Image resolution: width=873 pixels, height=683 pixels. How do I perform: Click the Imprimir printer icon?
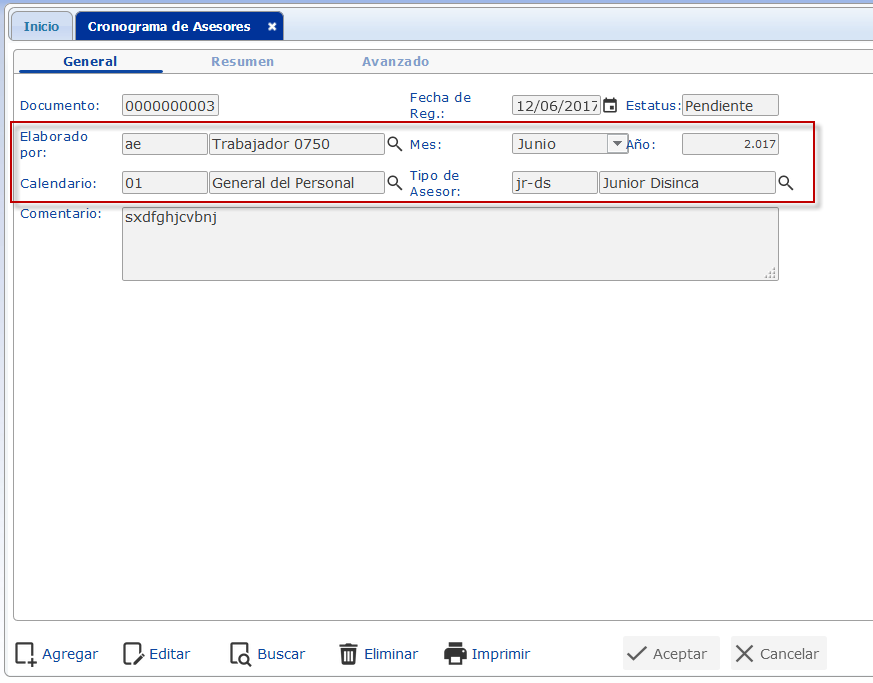(455, 654)
